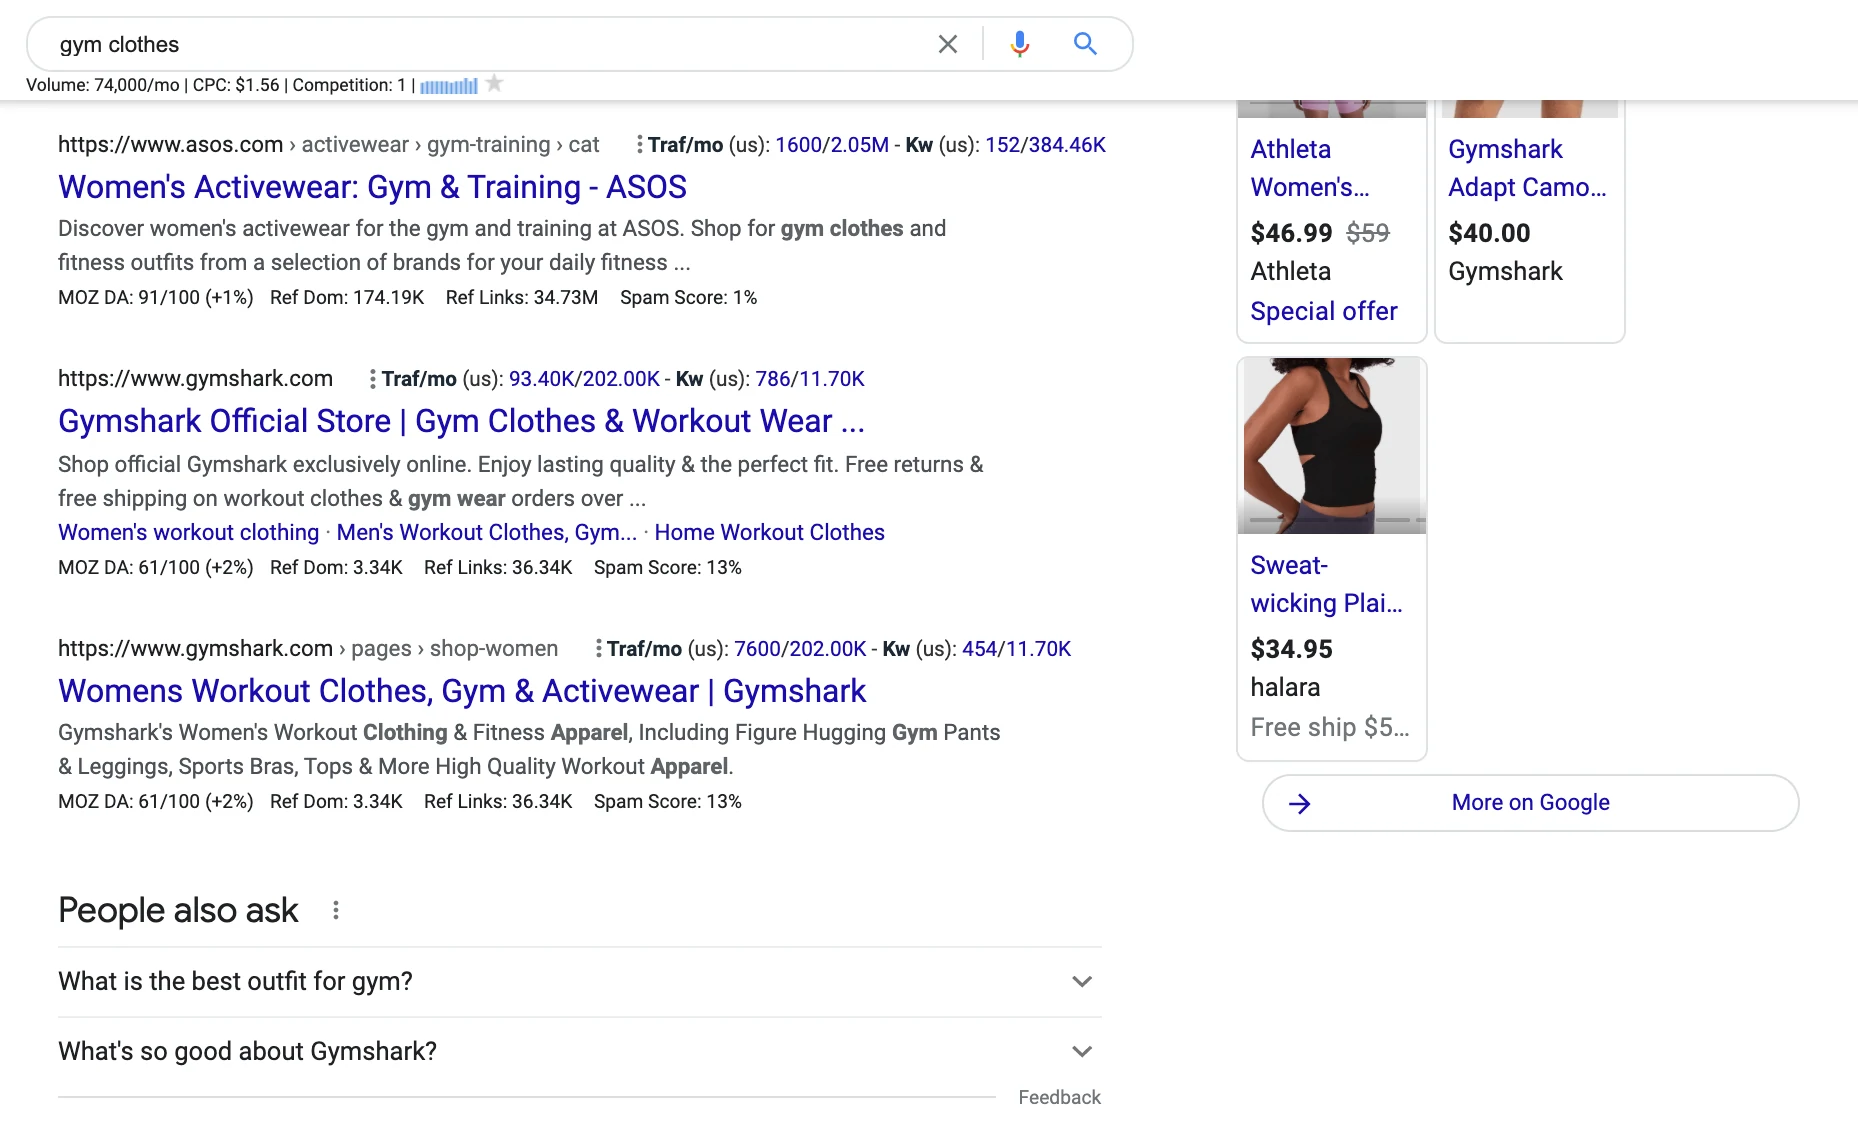Click the More on Google button
The height and width of the screenshot is (1132, 1858).
pyautogui.click(x=1530, y=803)
